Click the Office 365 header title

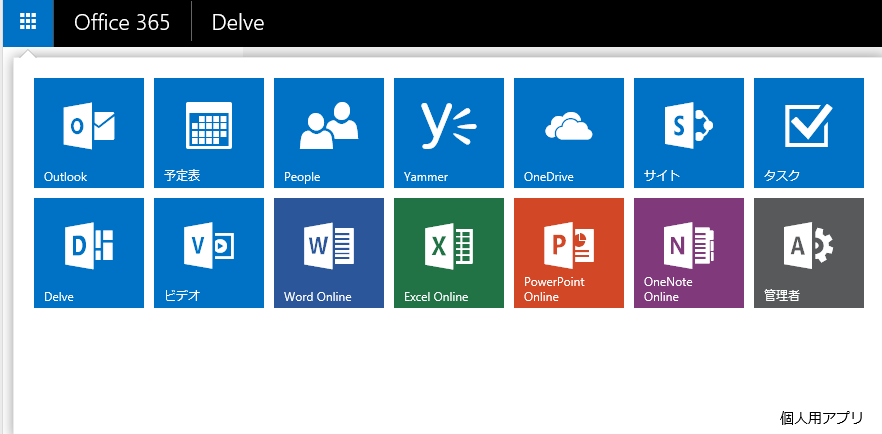click(x=122, y=22)
